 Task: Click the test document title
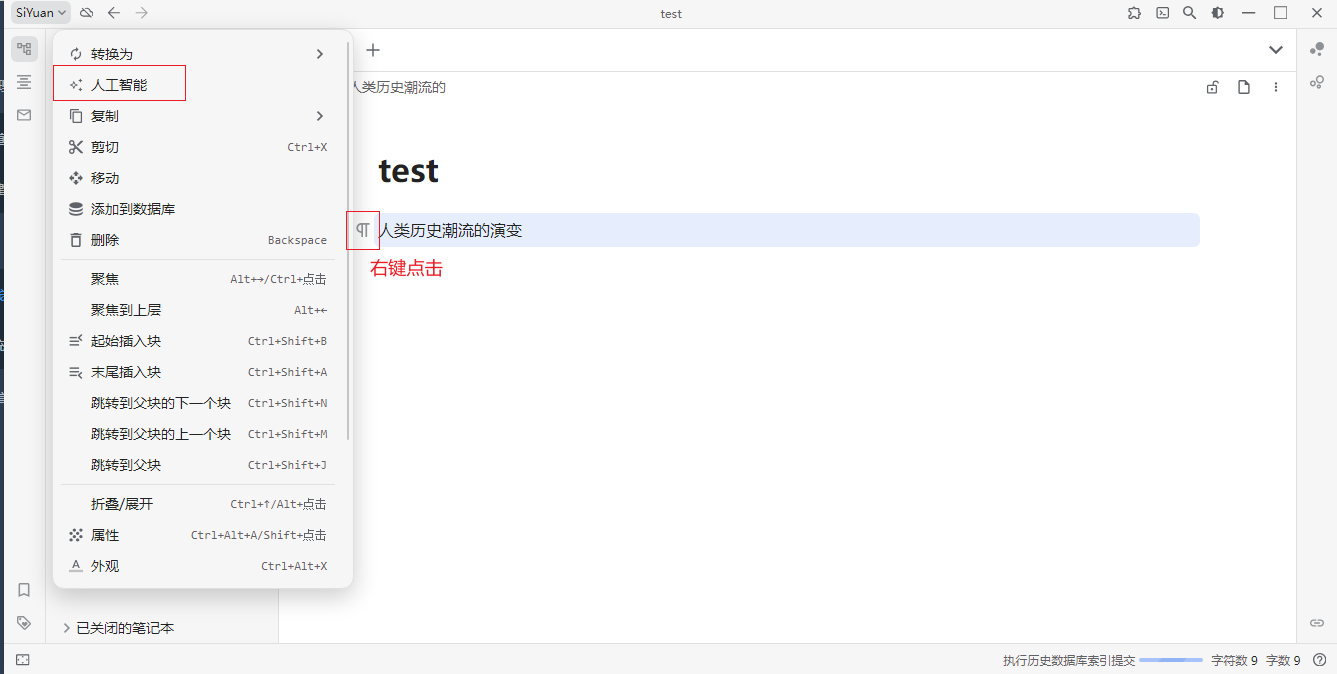click(409, 170)
